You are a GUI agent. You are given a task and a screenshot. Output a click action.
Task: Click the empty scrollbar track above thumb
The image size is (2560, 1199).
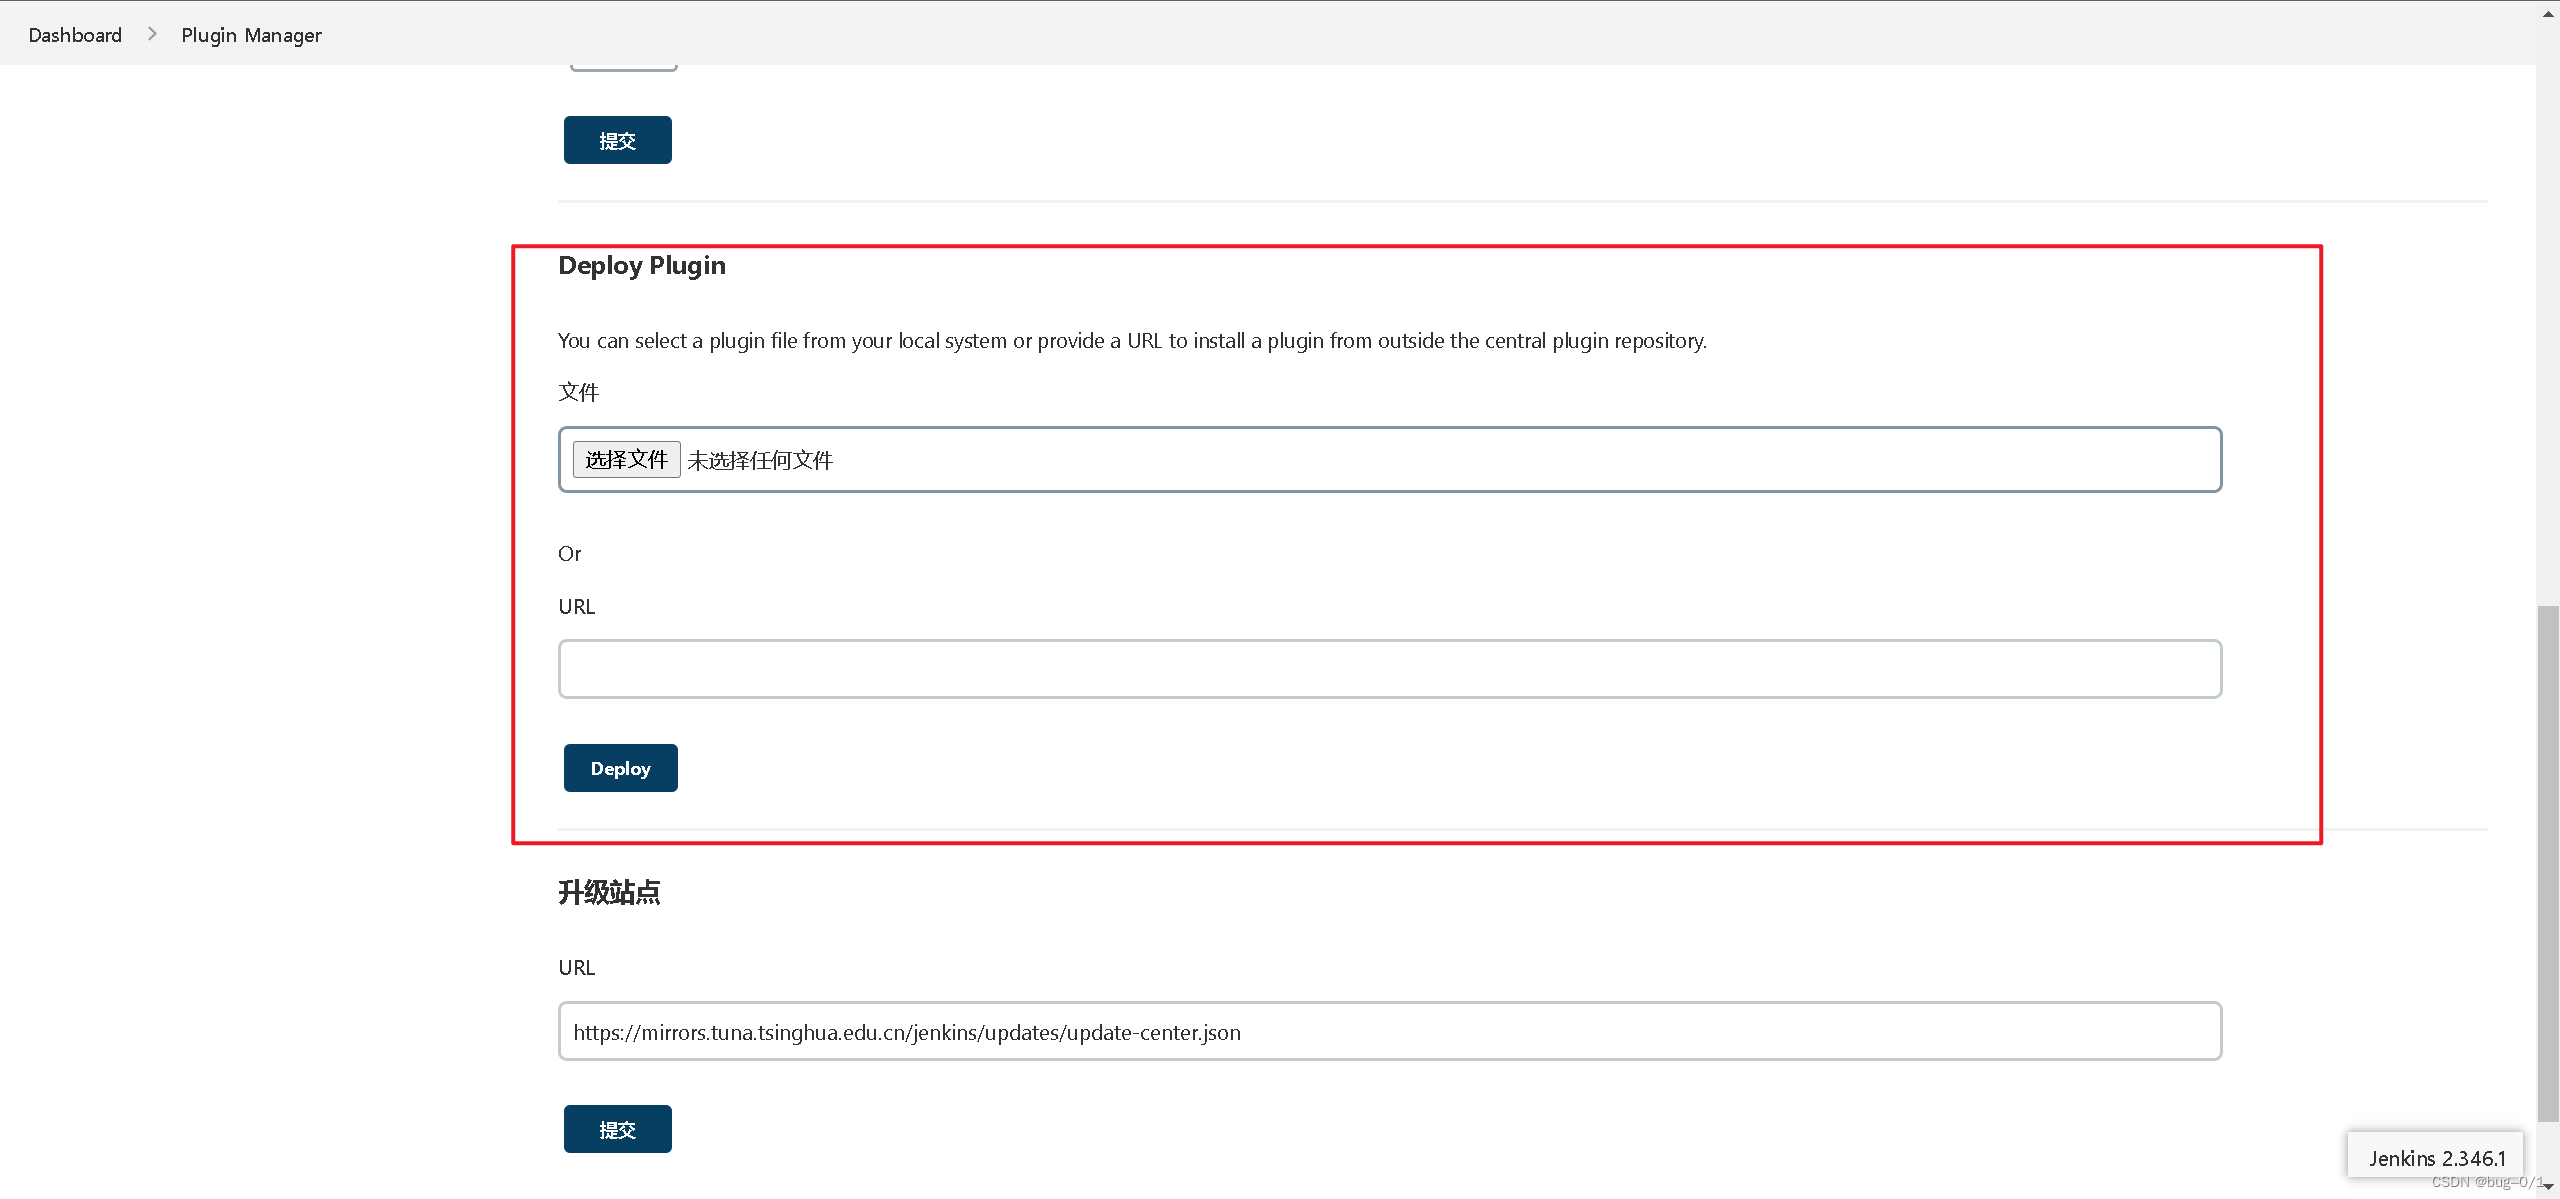point(2548,320)
